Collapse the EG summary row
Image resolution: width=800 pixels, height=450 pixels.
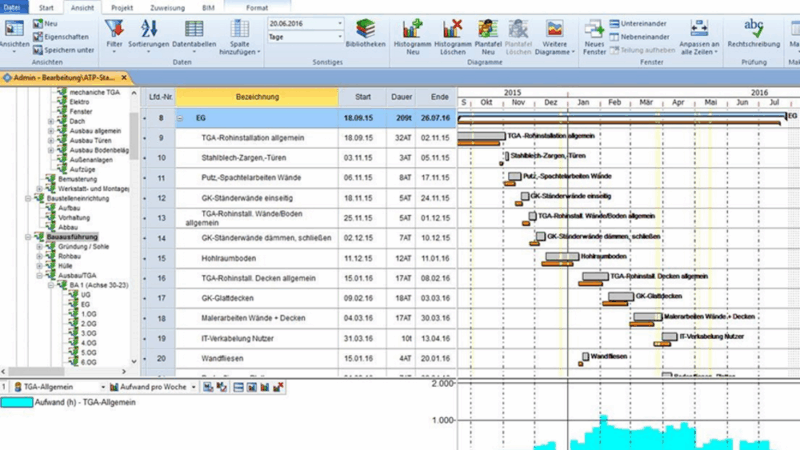(x=180, y=118)
